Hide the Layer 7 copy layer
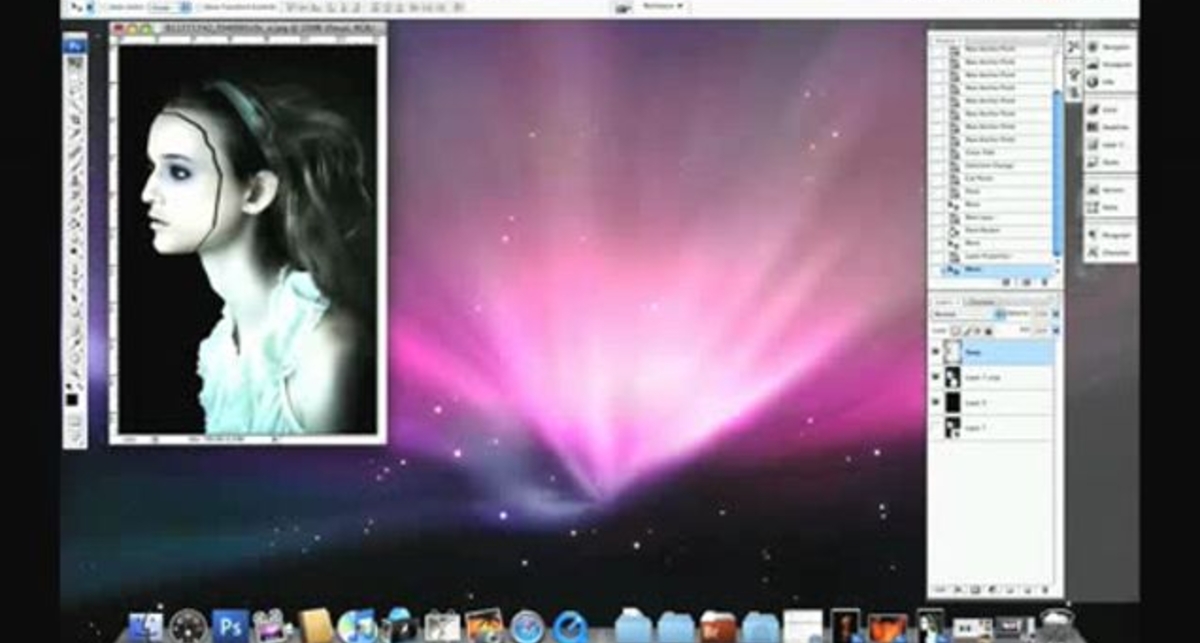Image resolution: width=1200 pixels, height=643 pixels. click(x=936, y=377)
